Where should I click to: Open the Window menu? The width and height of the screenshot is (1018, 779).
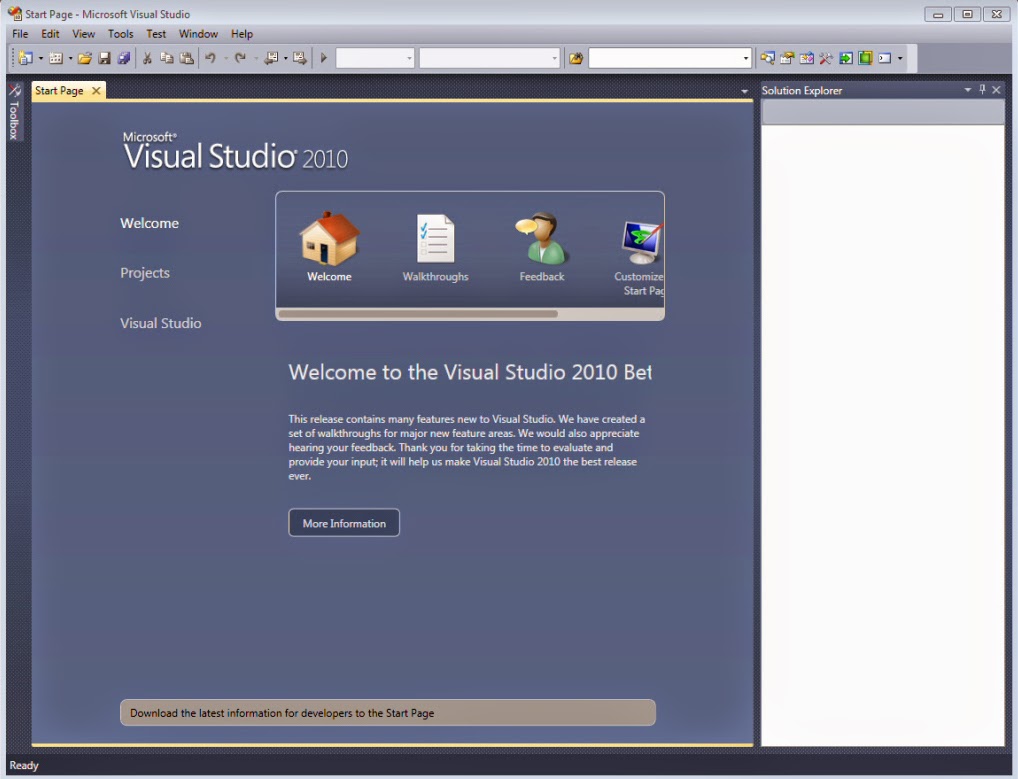click(x=198, y=34)
